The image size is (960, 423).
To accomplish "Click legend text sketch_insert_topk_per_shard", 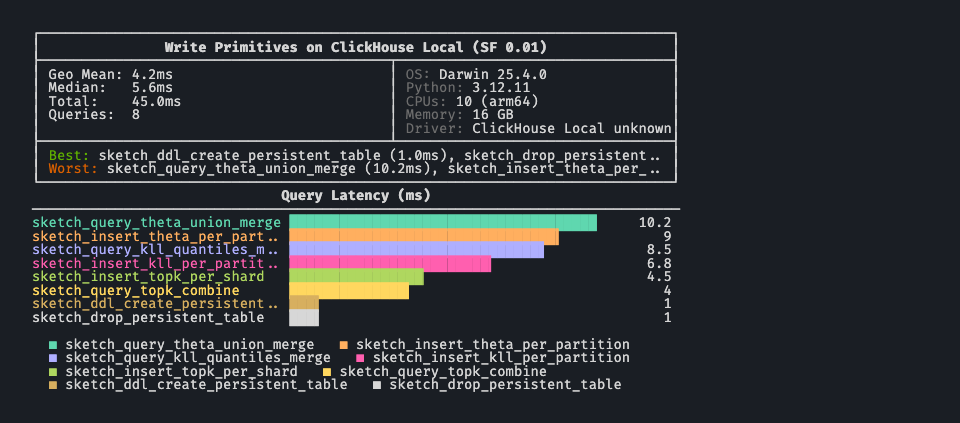I will [181, 372].
